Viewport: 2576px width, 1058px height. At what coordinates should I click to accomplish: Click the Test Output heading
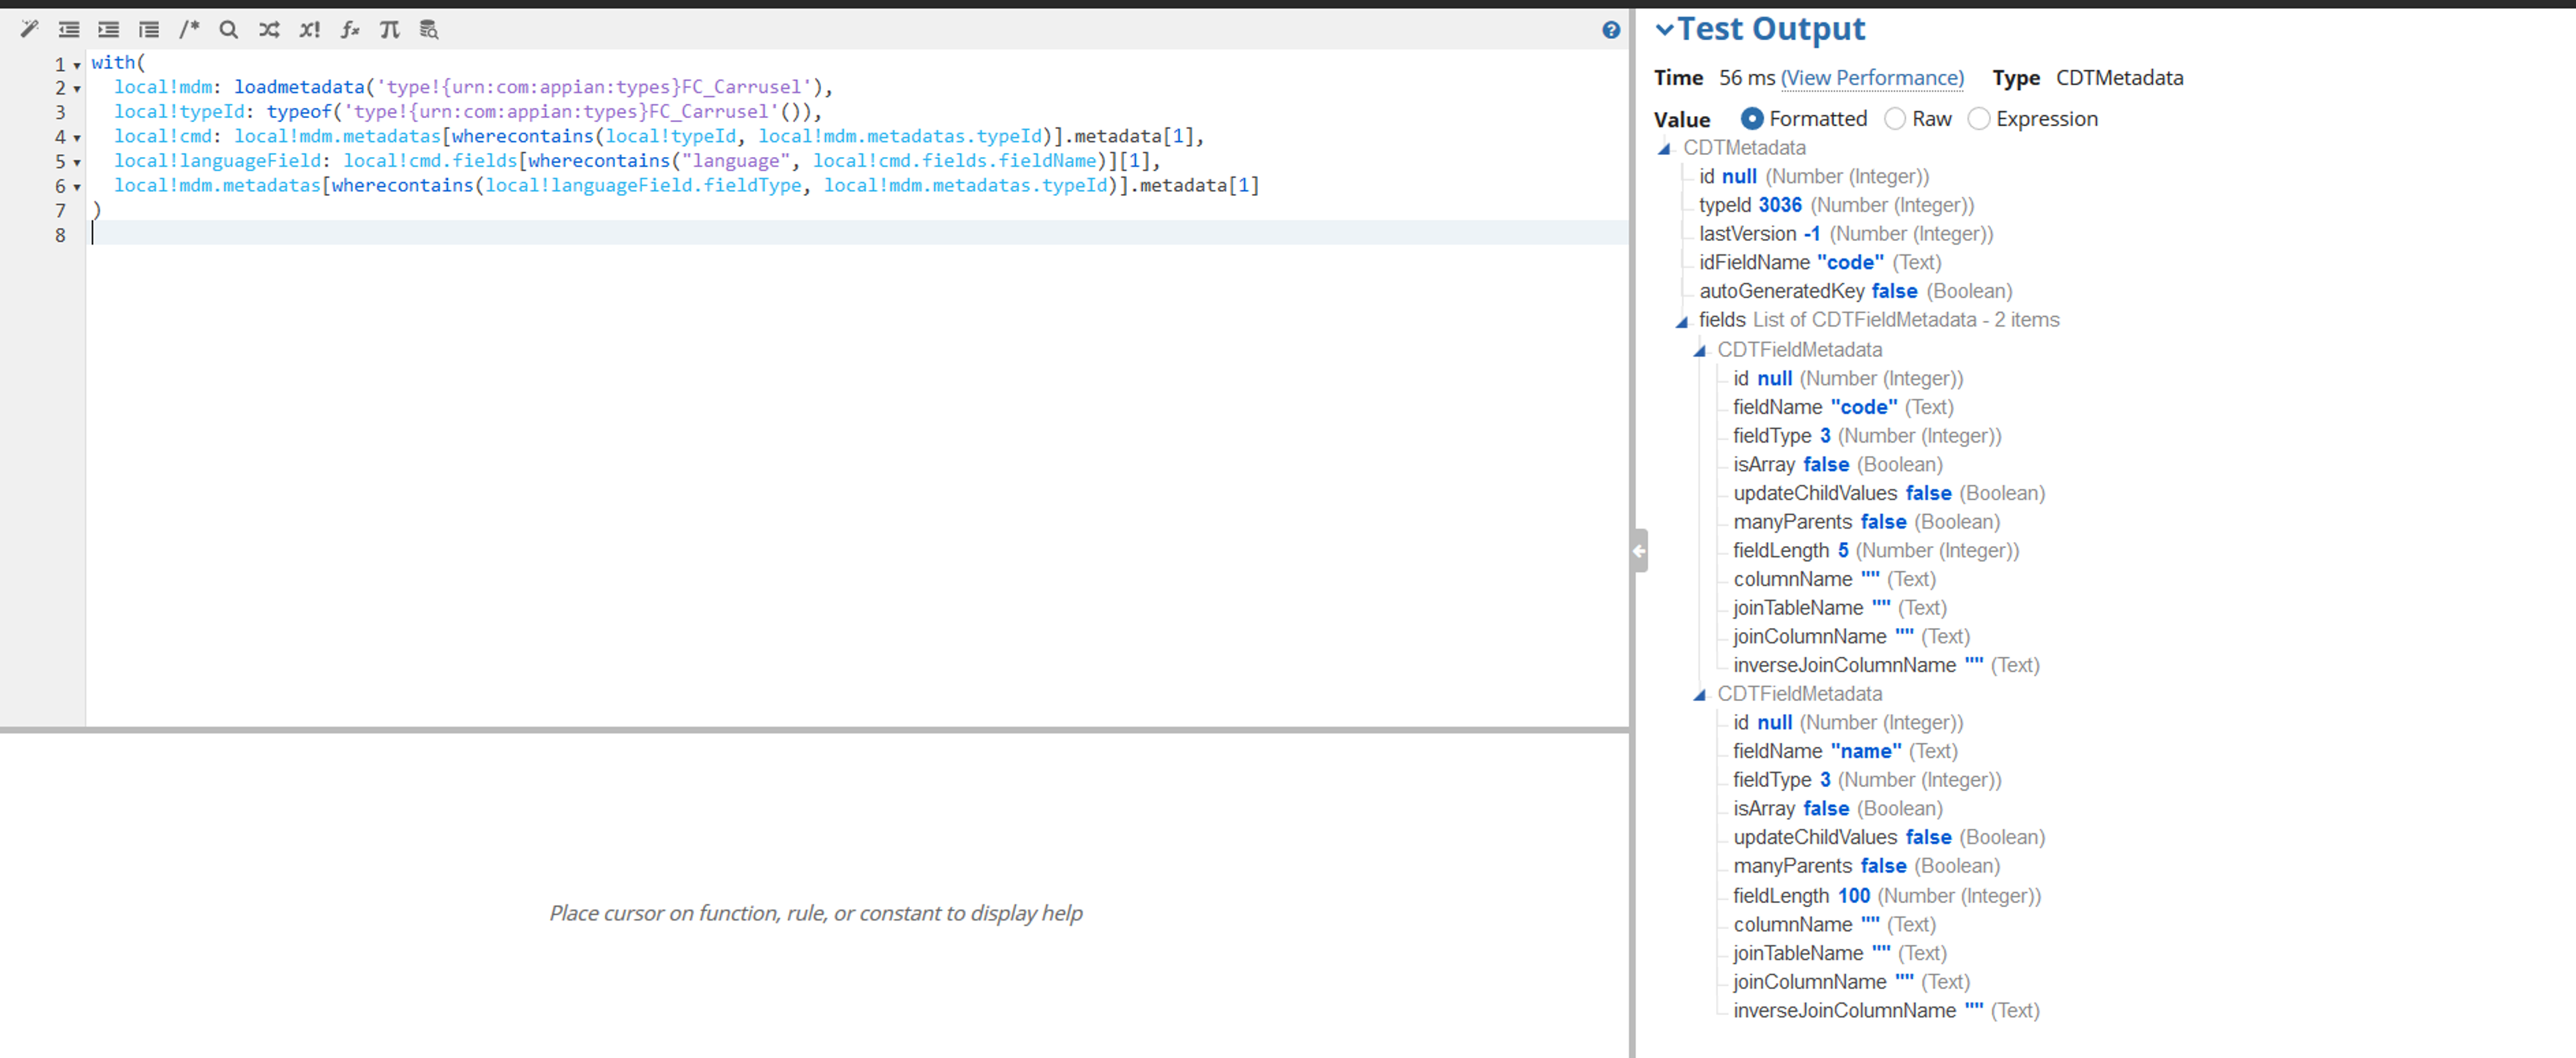coord(1771,28)
